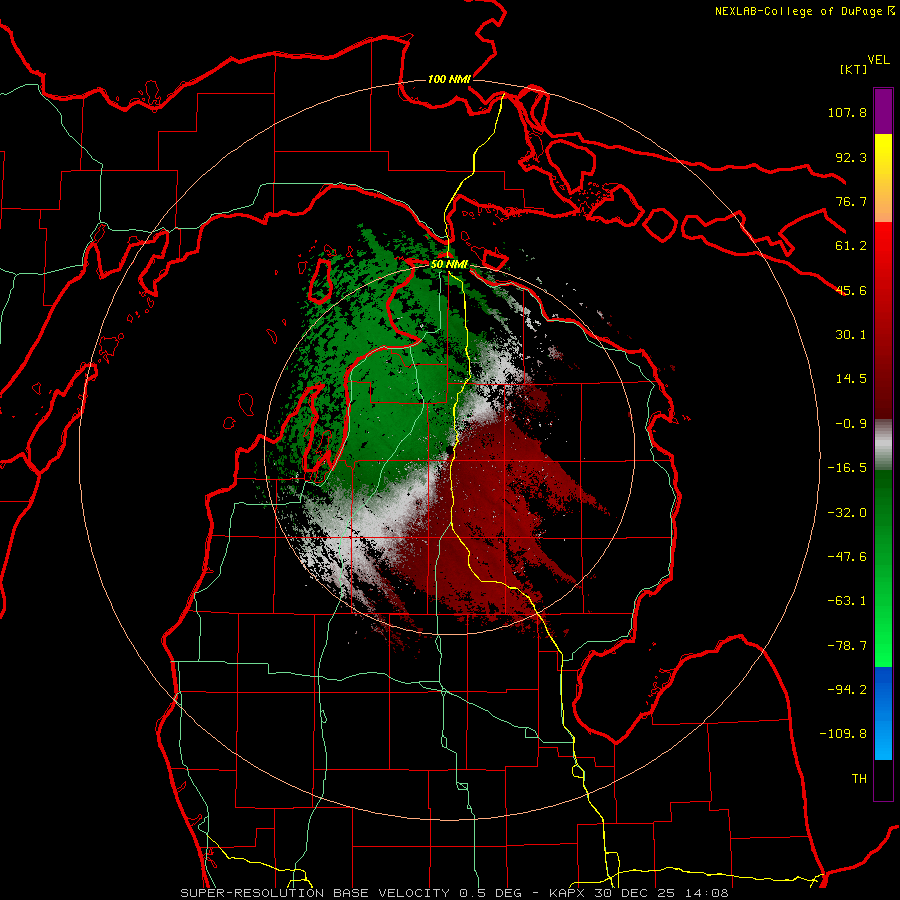Click the [KT] units label
The height and width of the screenshot is (900, 900).
853,69
